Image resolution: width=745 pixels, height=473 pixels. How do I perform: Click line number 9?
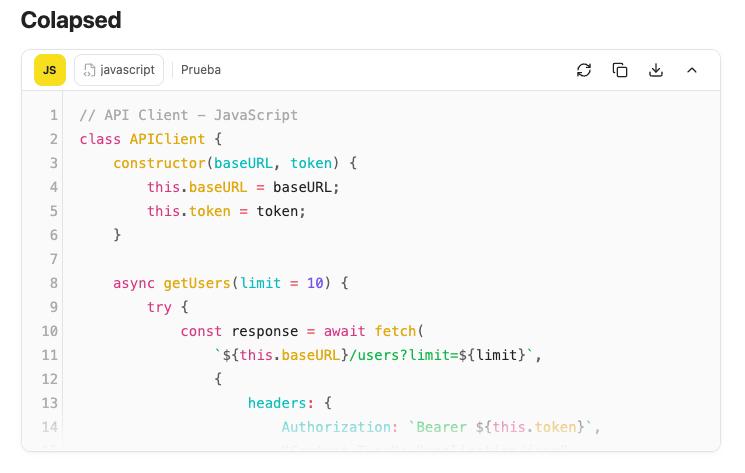tap(54, 307)
